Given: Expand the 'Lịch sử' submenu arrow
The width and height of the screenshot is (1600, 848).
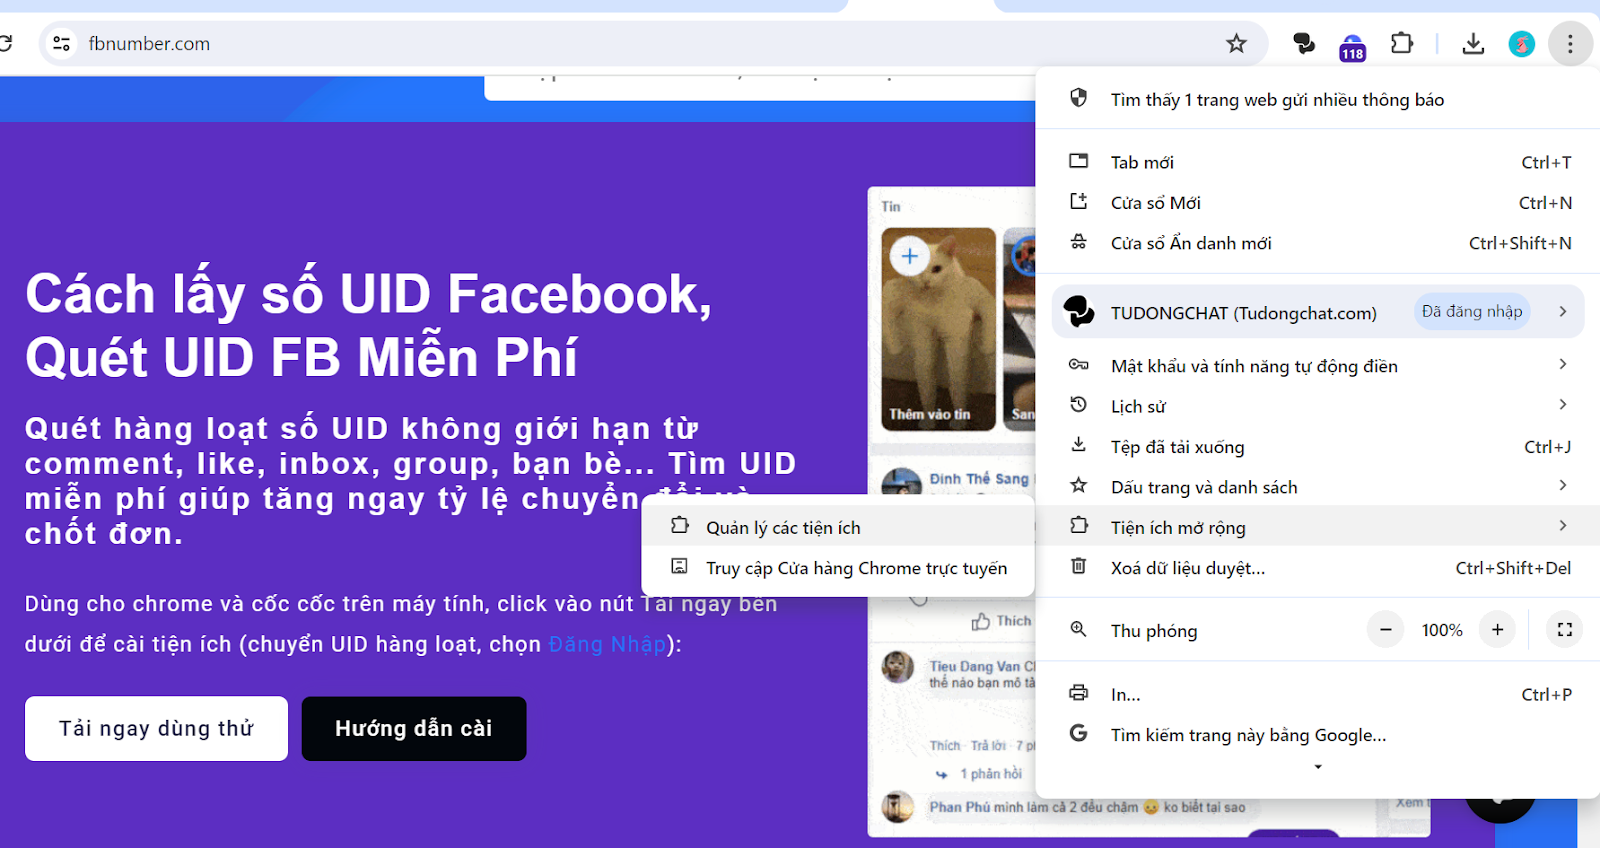Looking at the screenshot, I should click(x=1563, y=405).
